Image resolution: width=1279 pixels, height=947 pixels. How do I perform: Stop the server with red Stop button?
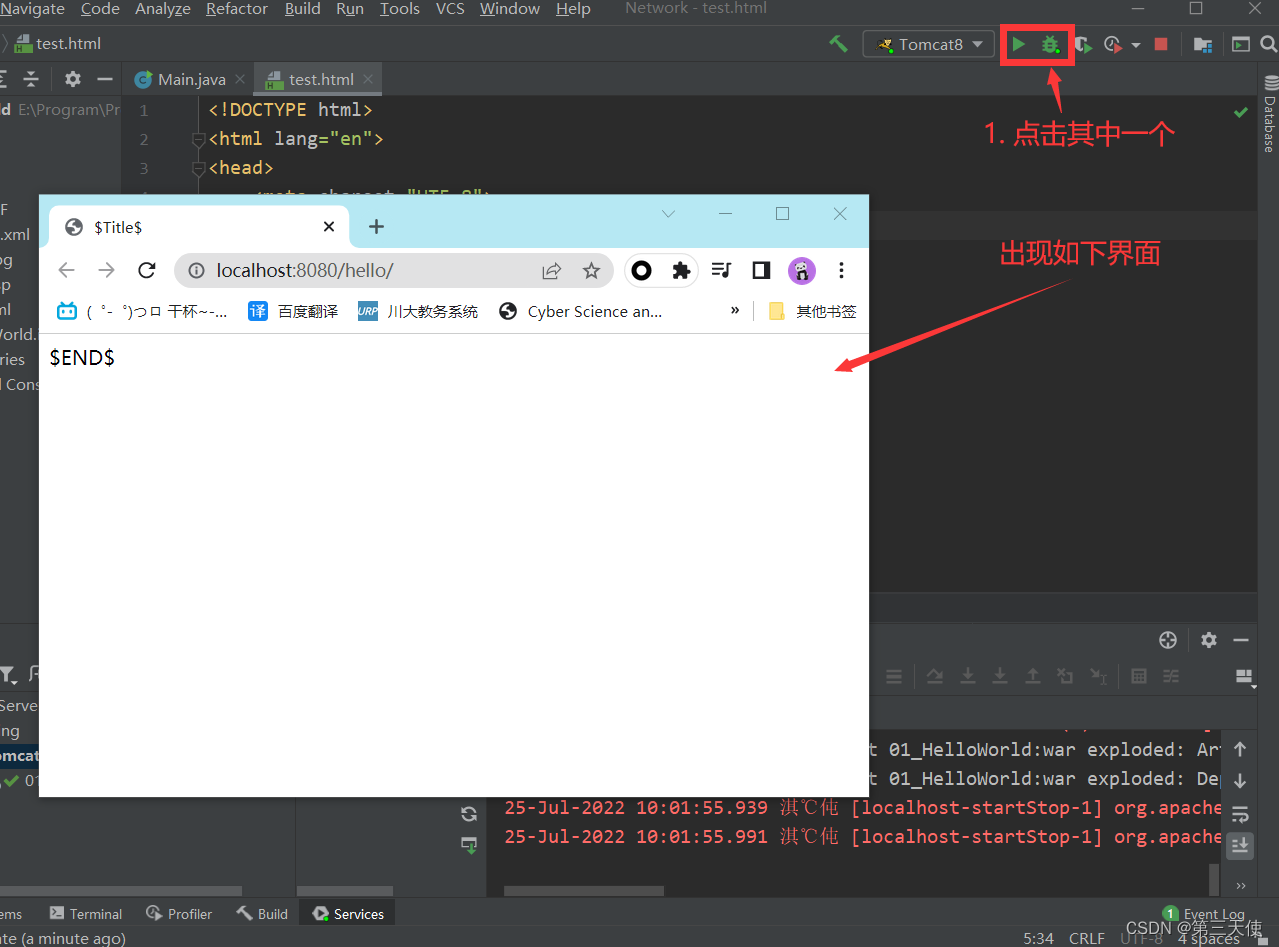(x=1161, y=44)
